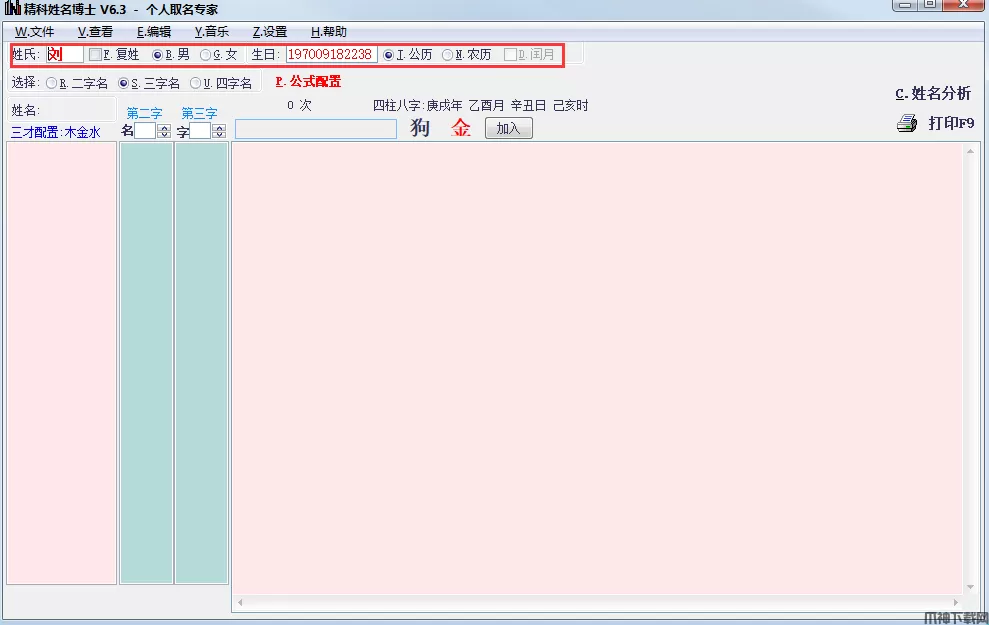This screenshot has width=989, height=625.
Task: Decrease the 名 second-character stroke stepper
Action: (164, 134)
